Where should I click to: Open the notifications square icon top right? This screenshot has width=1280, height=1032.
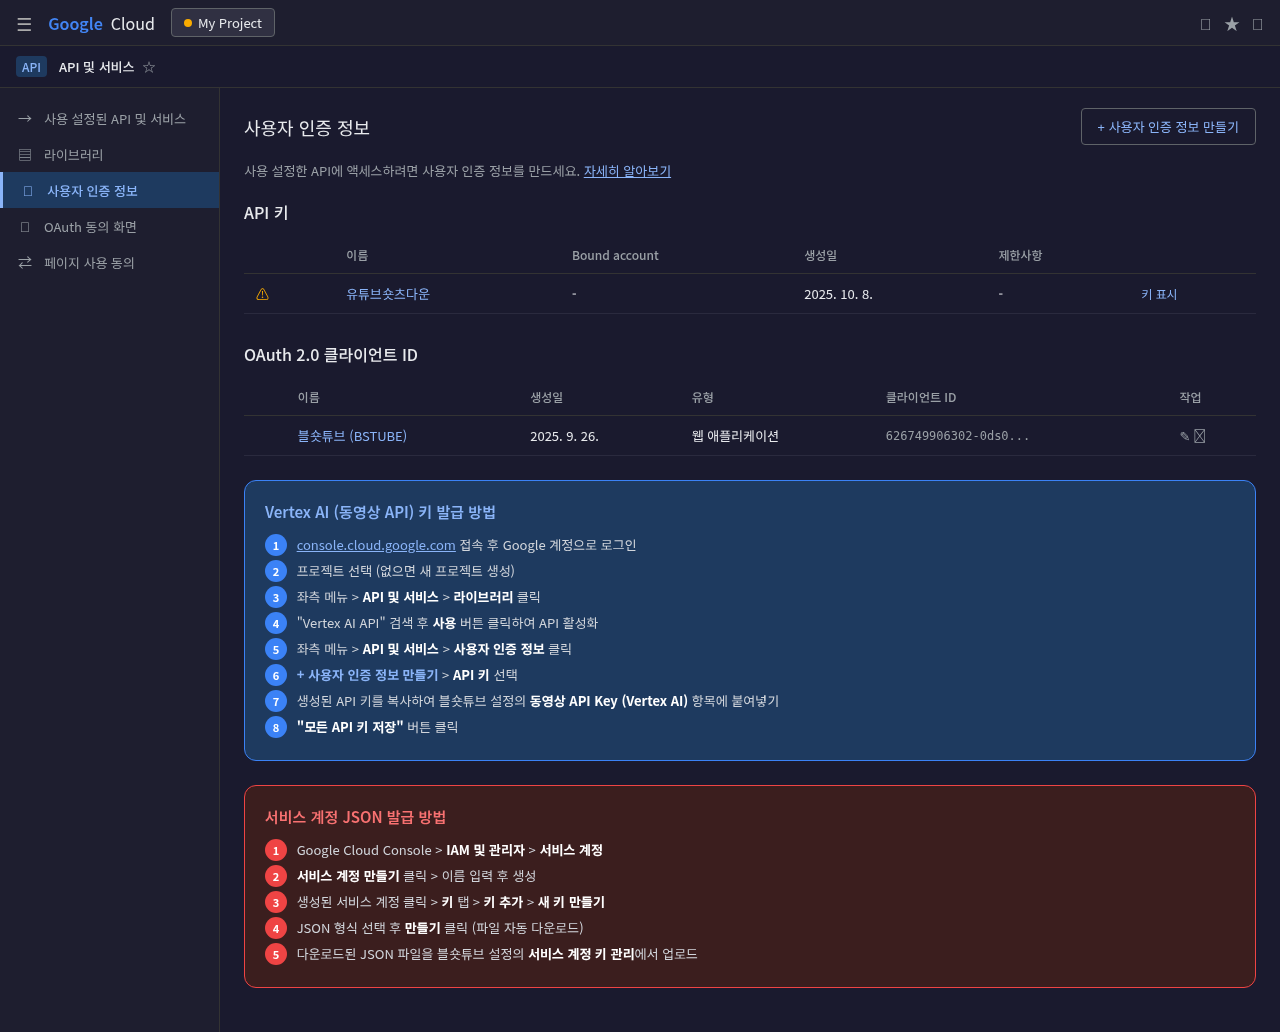tap(1204, 23)
